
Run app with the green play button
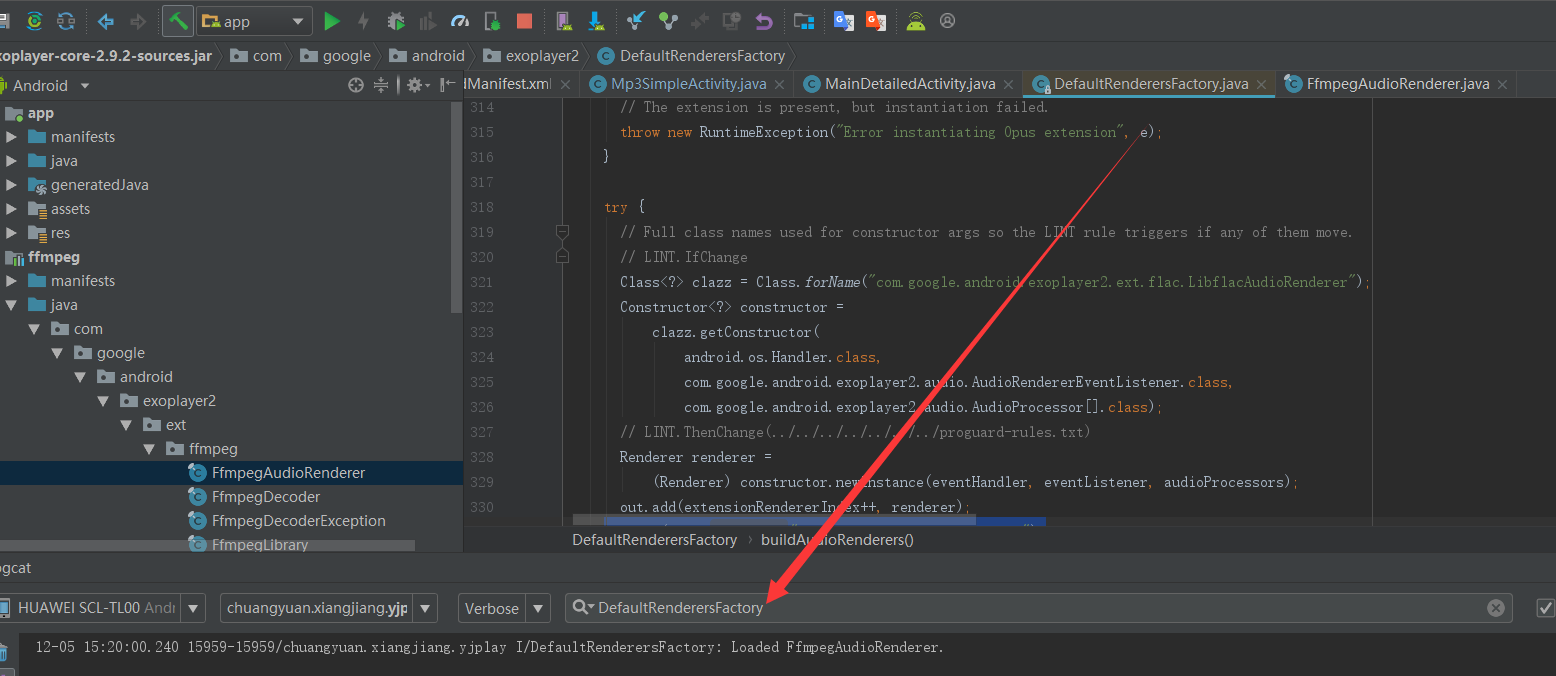pos(333,21)
